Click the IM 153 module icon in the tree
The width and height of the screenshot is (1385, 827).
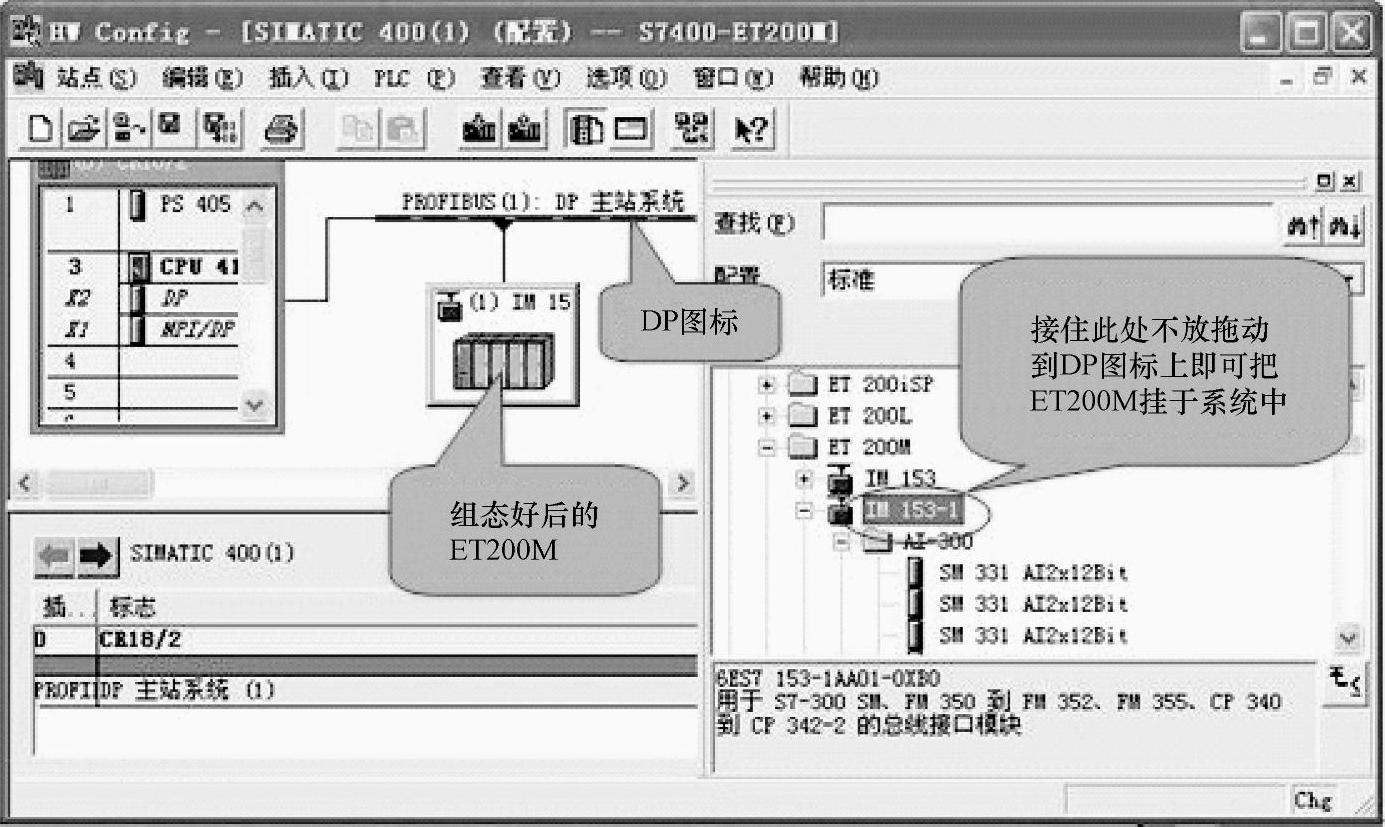[x=842, y=480]
